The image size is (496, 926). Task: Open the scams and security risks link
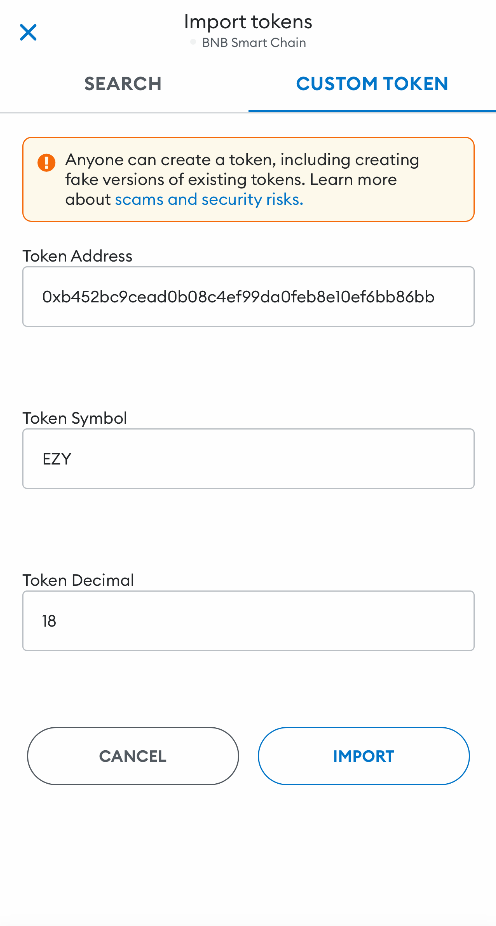click(209, 200)
